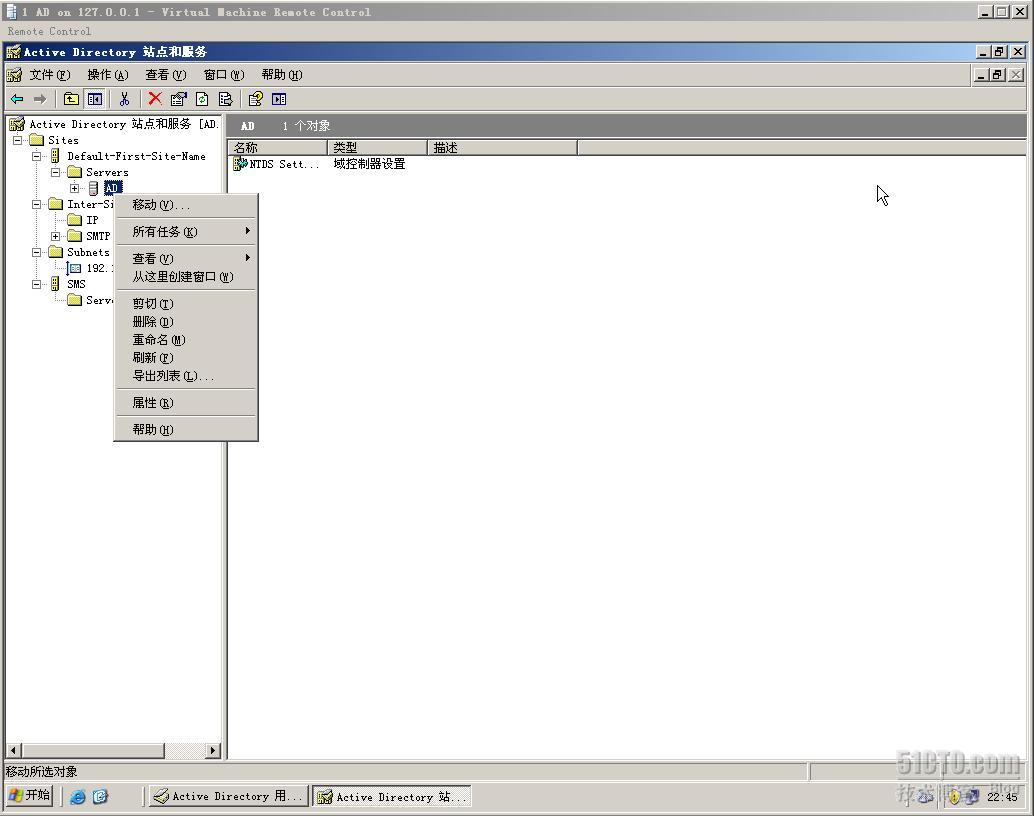Viewport: 1034px width, 816px height.
Task: Go back with the Back arrow
Action: (17, 99)
